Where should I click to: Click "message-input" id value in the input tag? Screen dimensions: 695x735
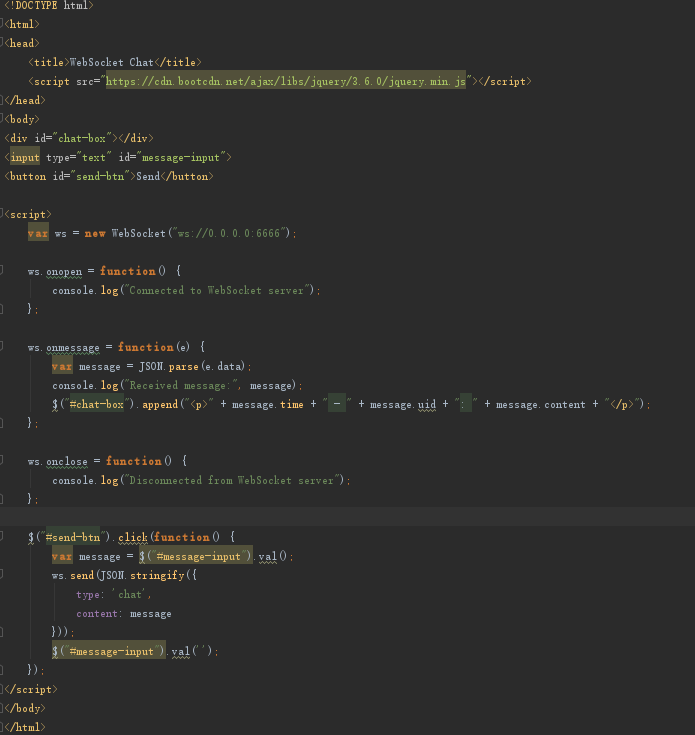pyautogui.click(x=181, y=158)
